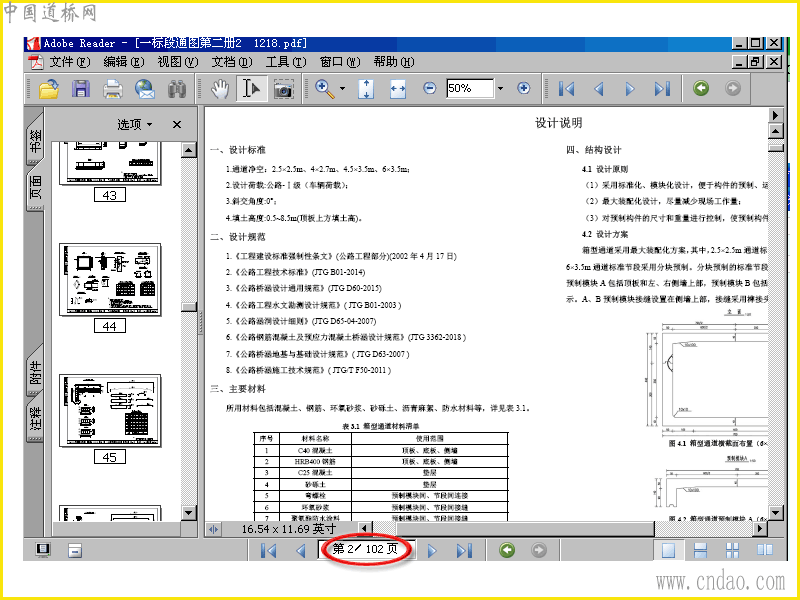Click previous page button in status bar

click(x=301, y=551)
